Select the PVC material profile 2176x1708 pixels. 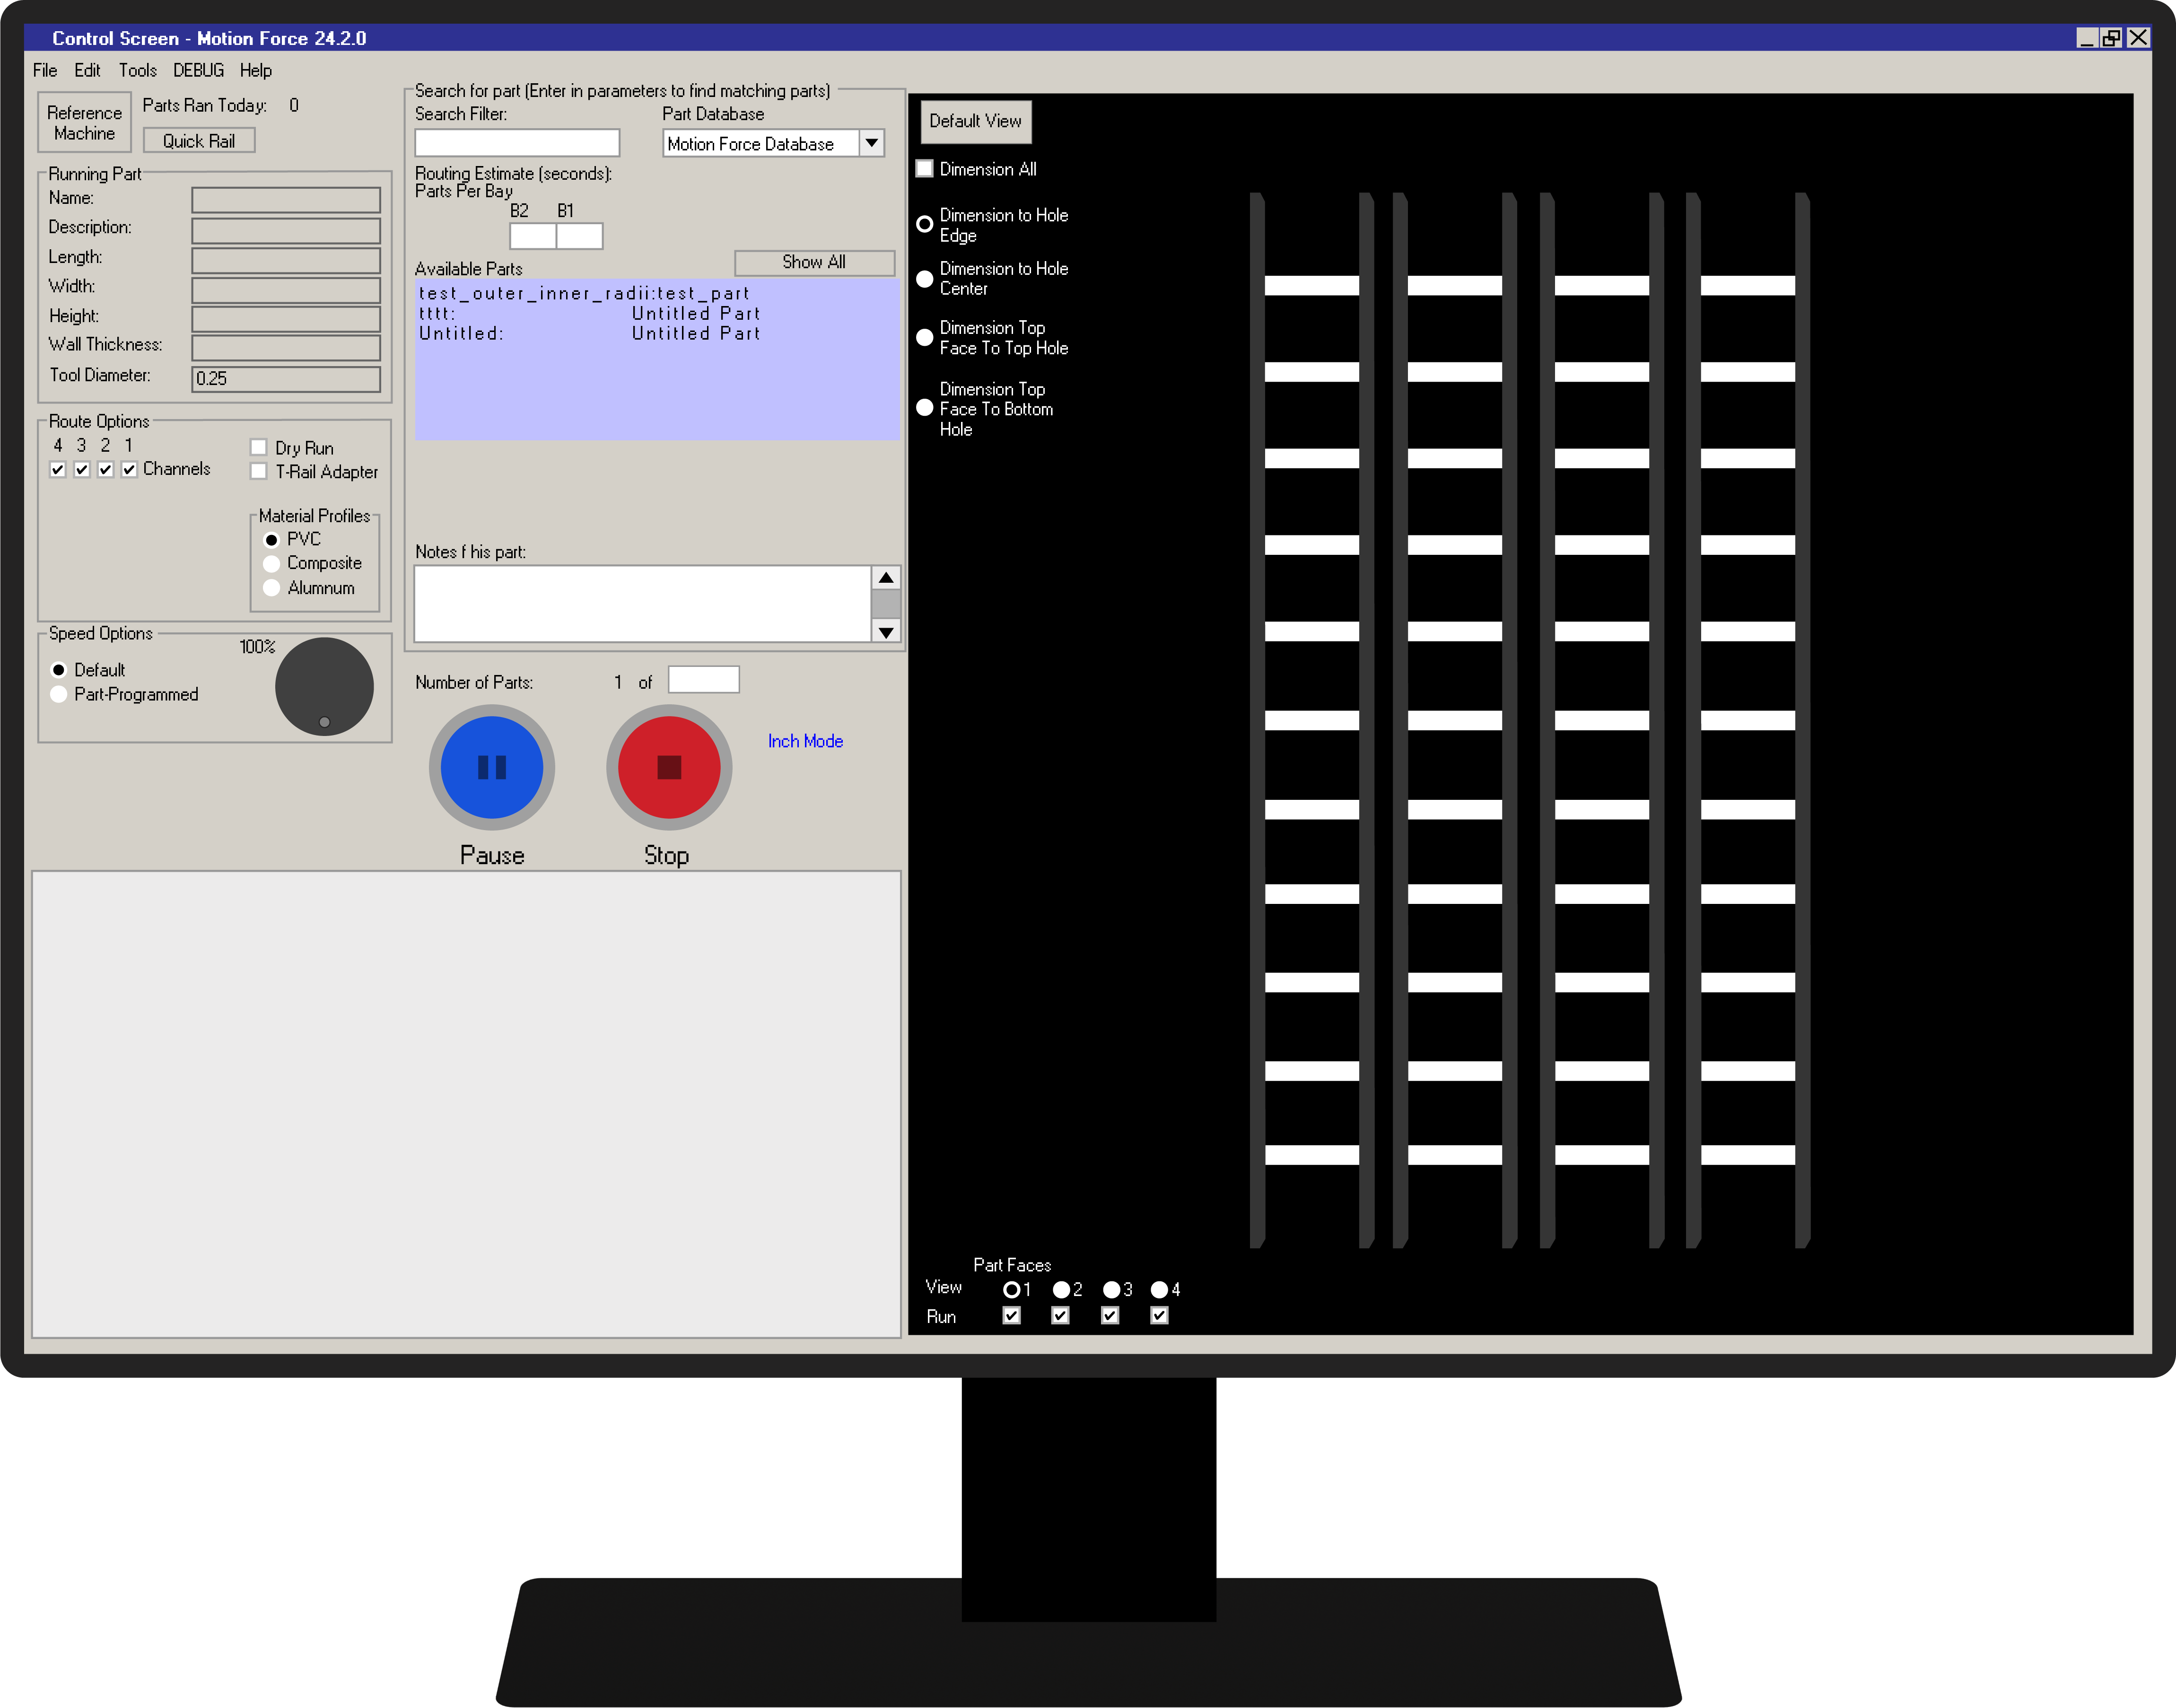(271, 540)
